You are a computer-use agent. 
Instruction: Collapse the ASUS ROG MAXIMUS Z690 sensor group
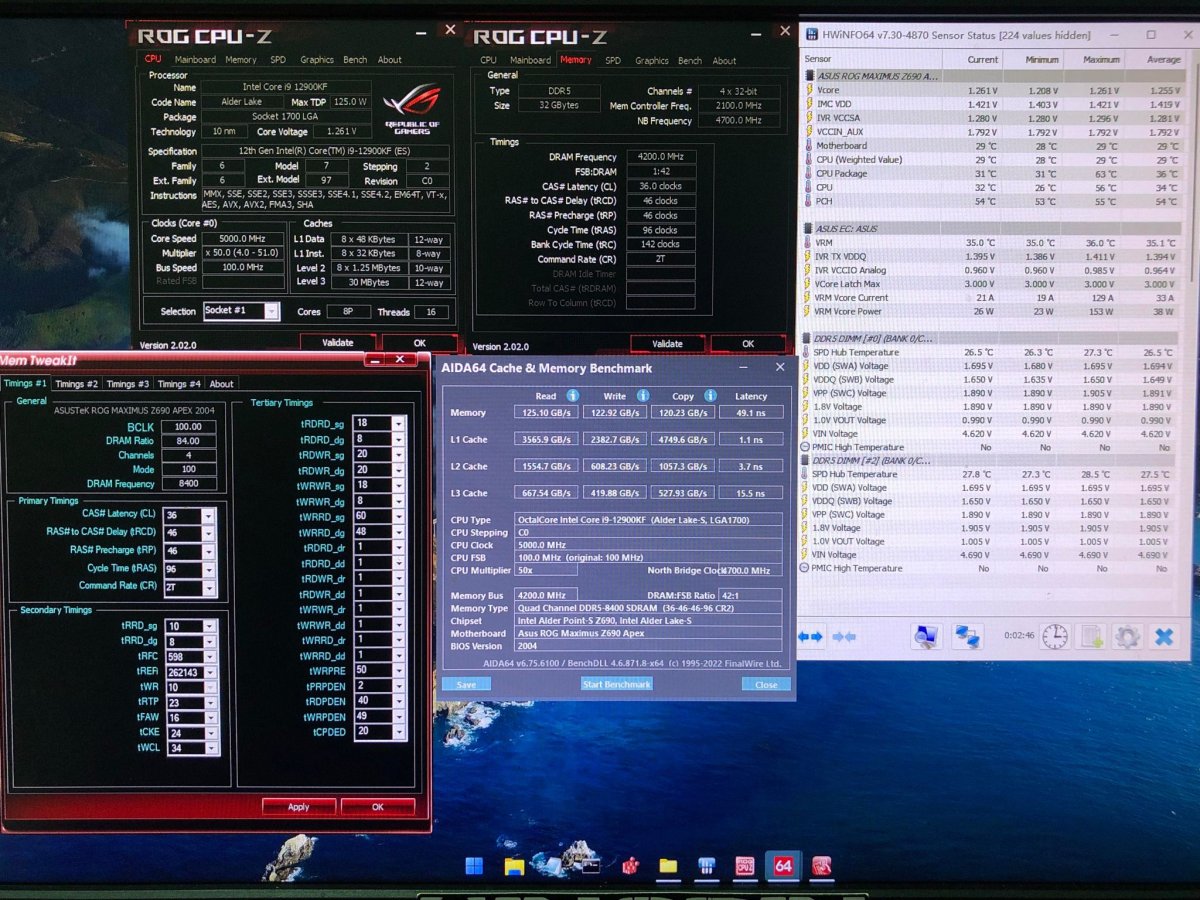tap(809, 76)
